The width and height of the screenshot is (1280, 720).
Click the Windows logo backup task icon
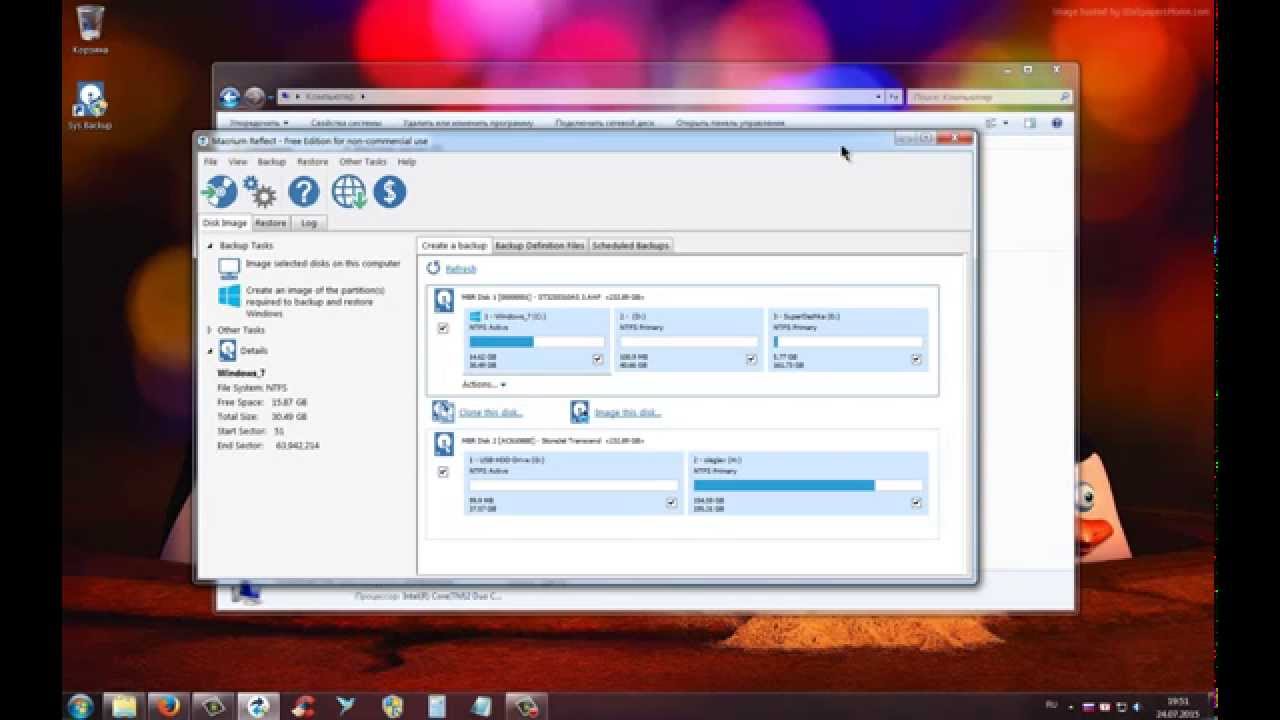229,296
